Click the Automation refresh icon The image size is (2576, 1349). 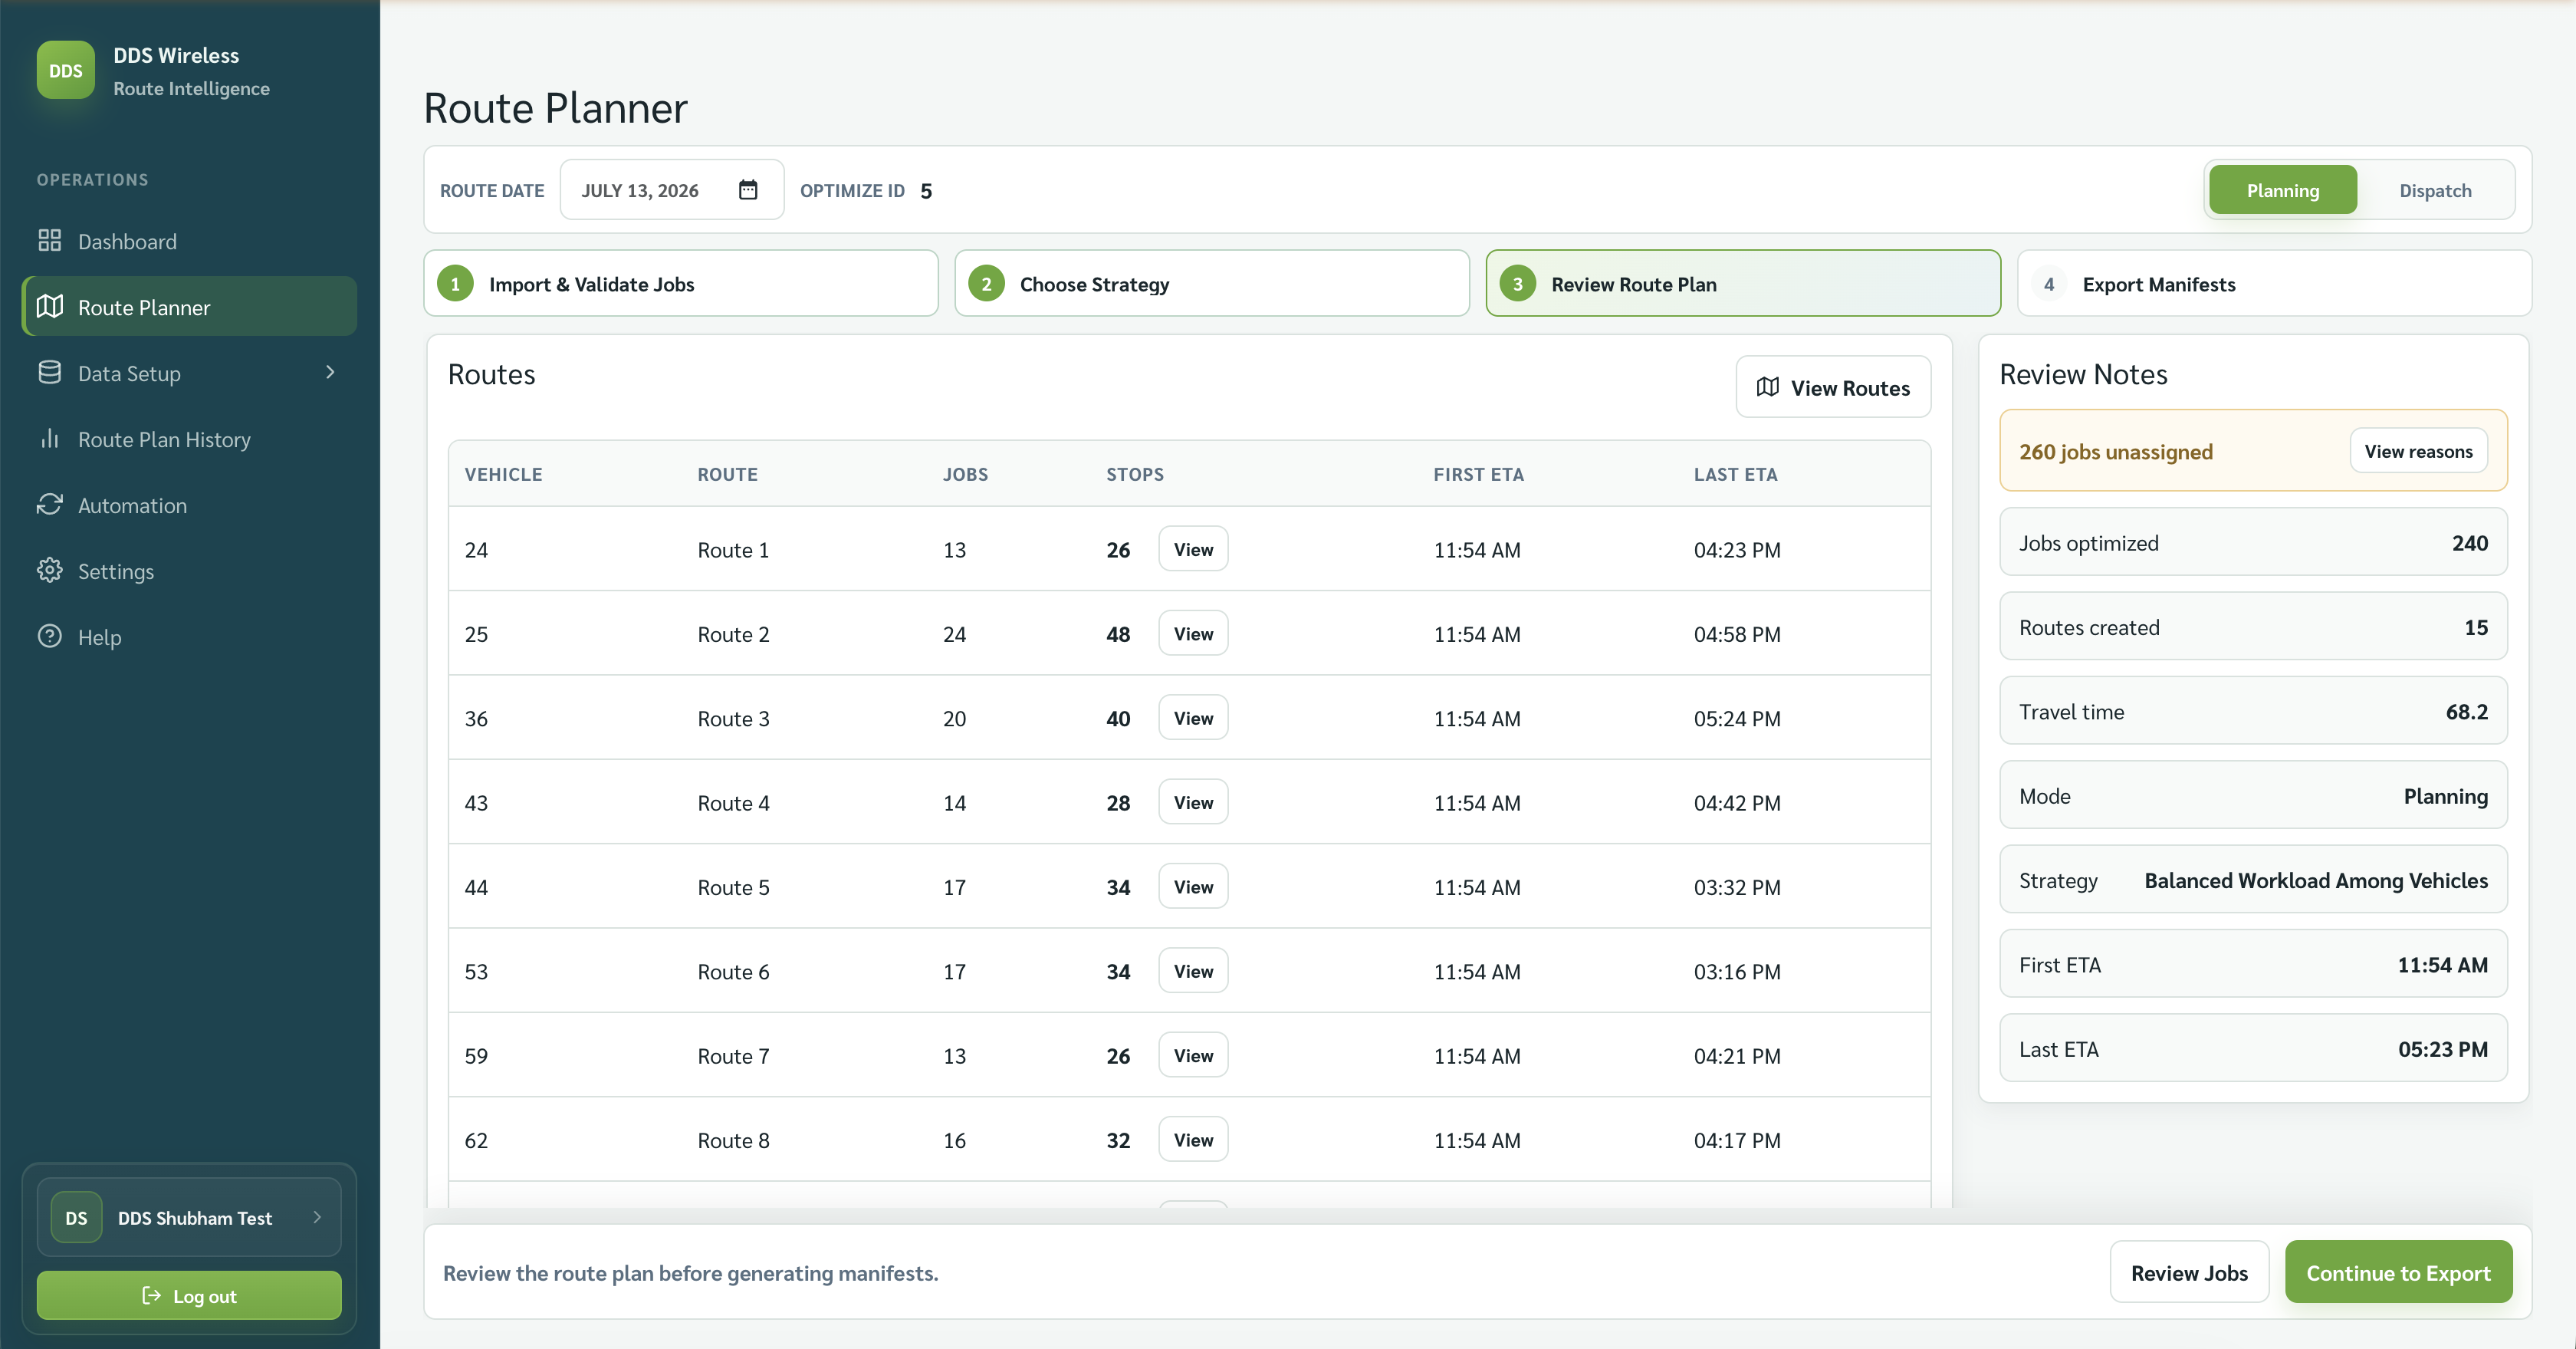[x=49, y=505]
